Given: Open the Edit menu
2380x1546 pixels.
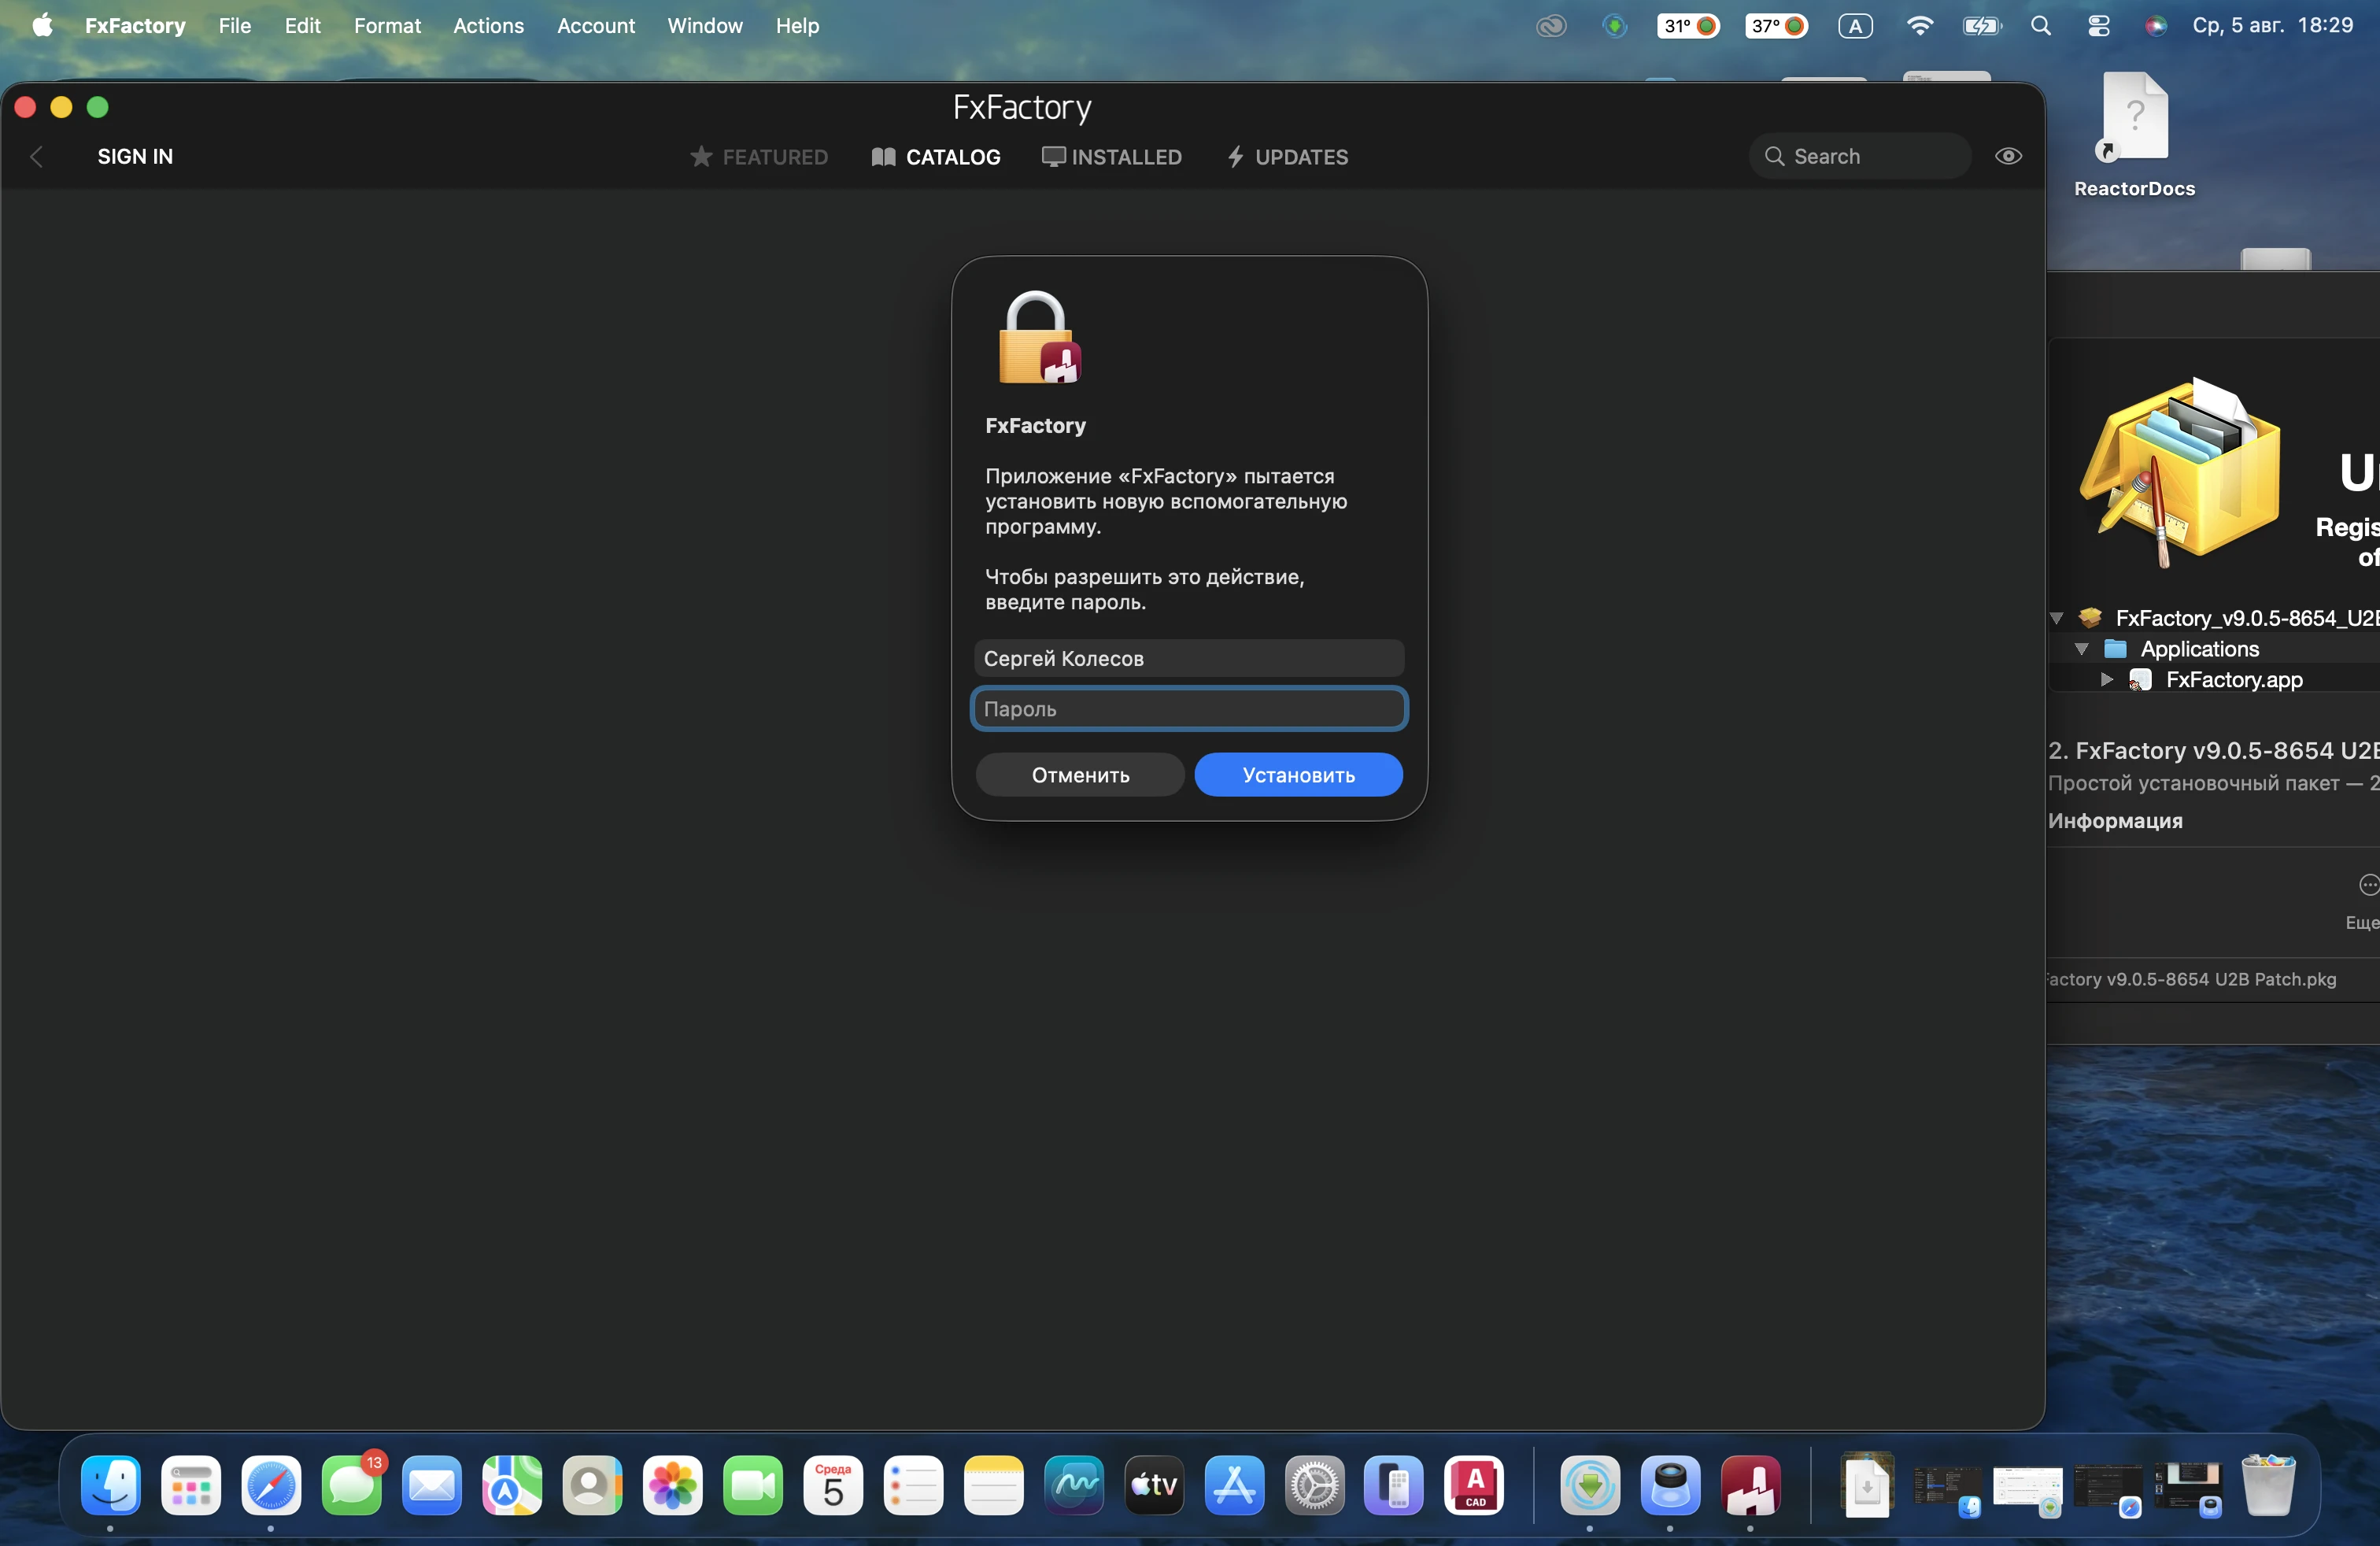Looking at the screenshot, I should coord(302,26).
